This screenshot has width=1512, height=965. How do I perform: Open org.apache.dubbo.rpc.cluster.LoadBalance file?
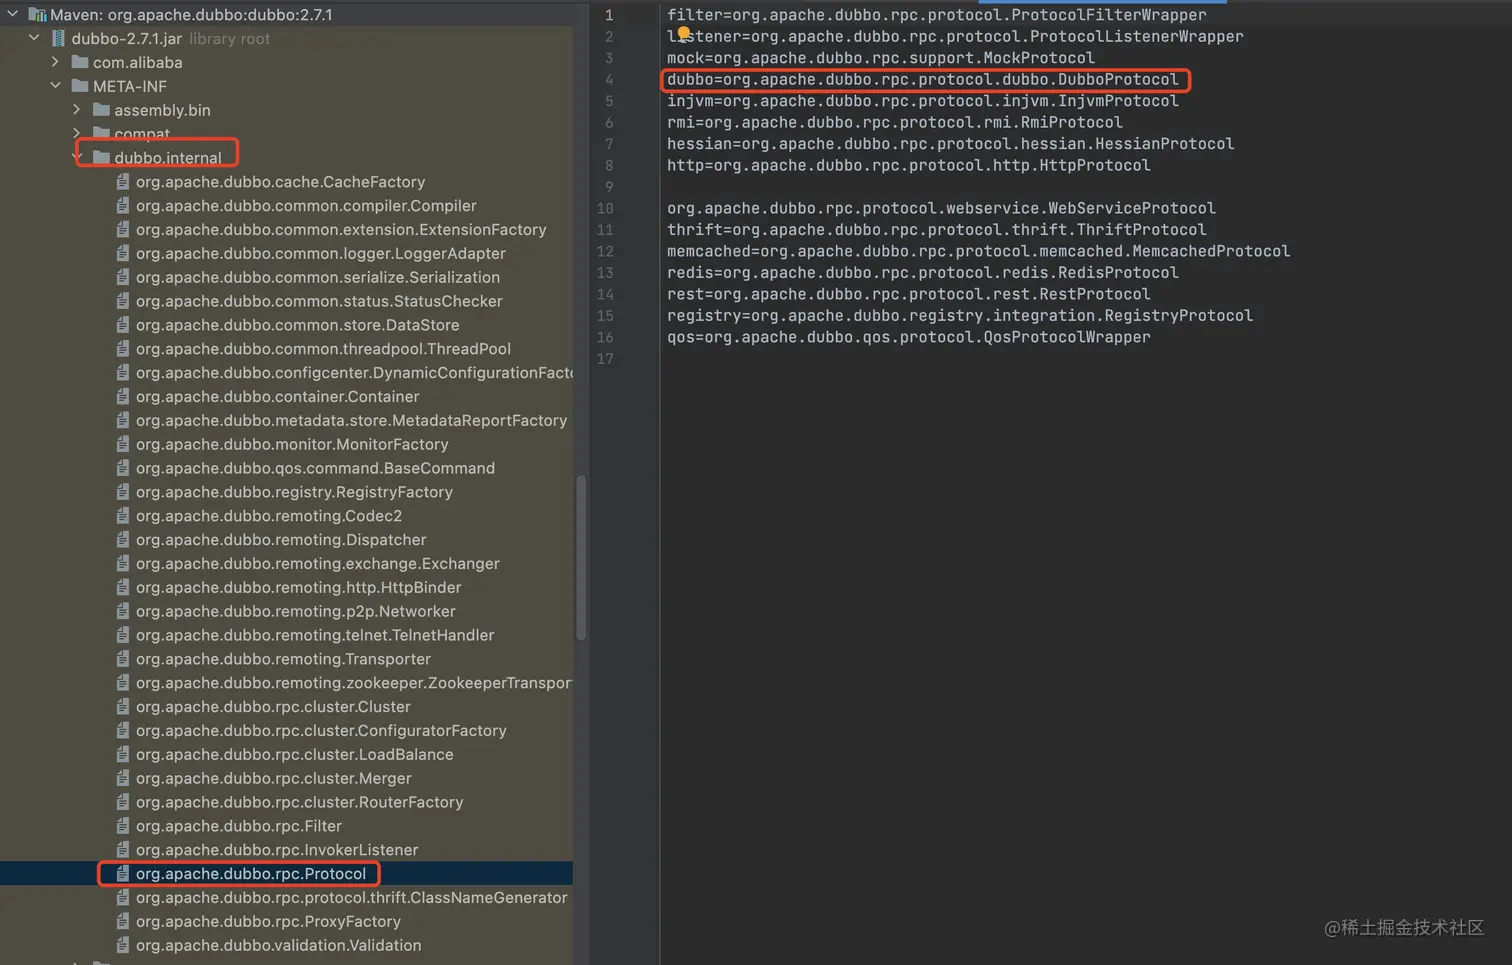click(294, 754)
